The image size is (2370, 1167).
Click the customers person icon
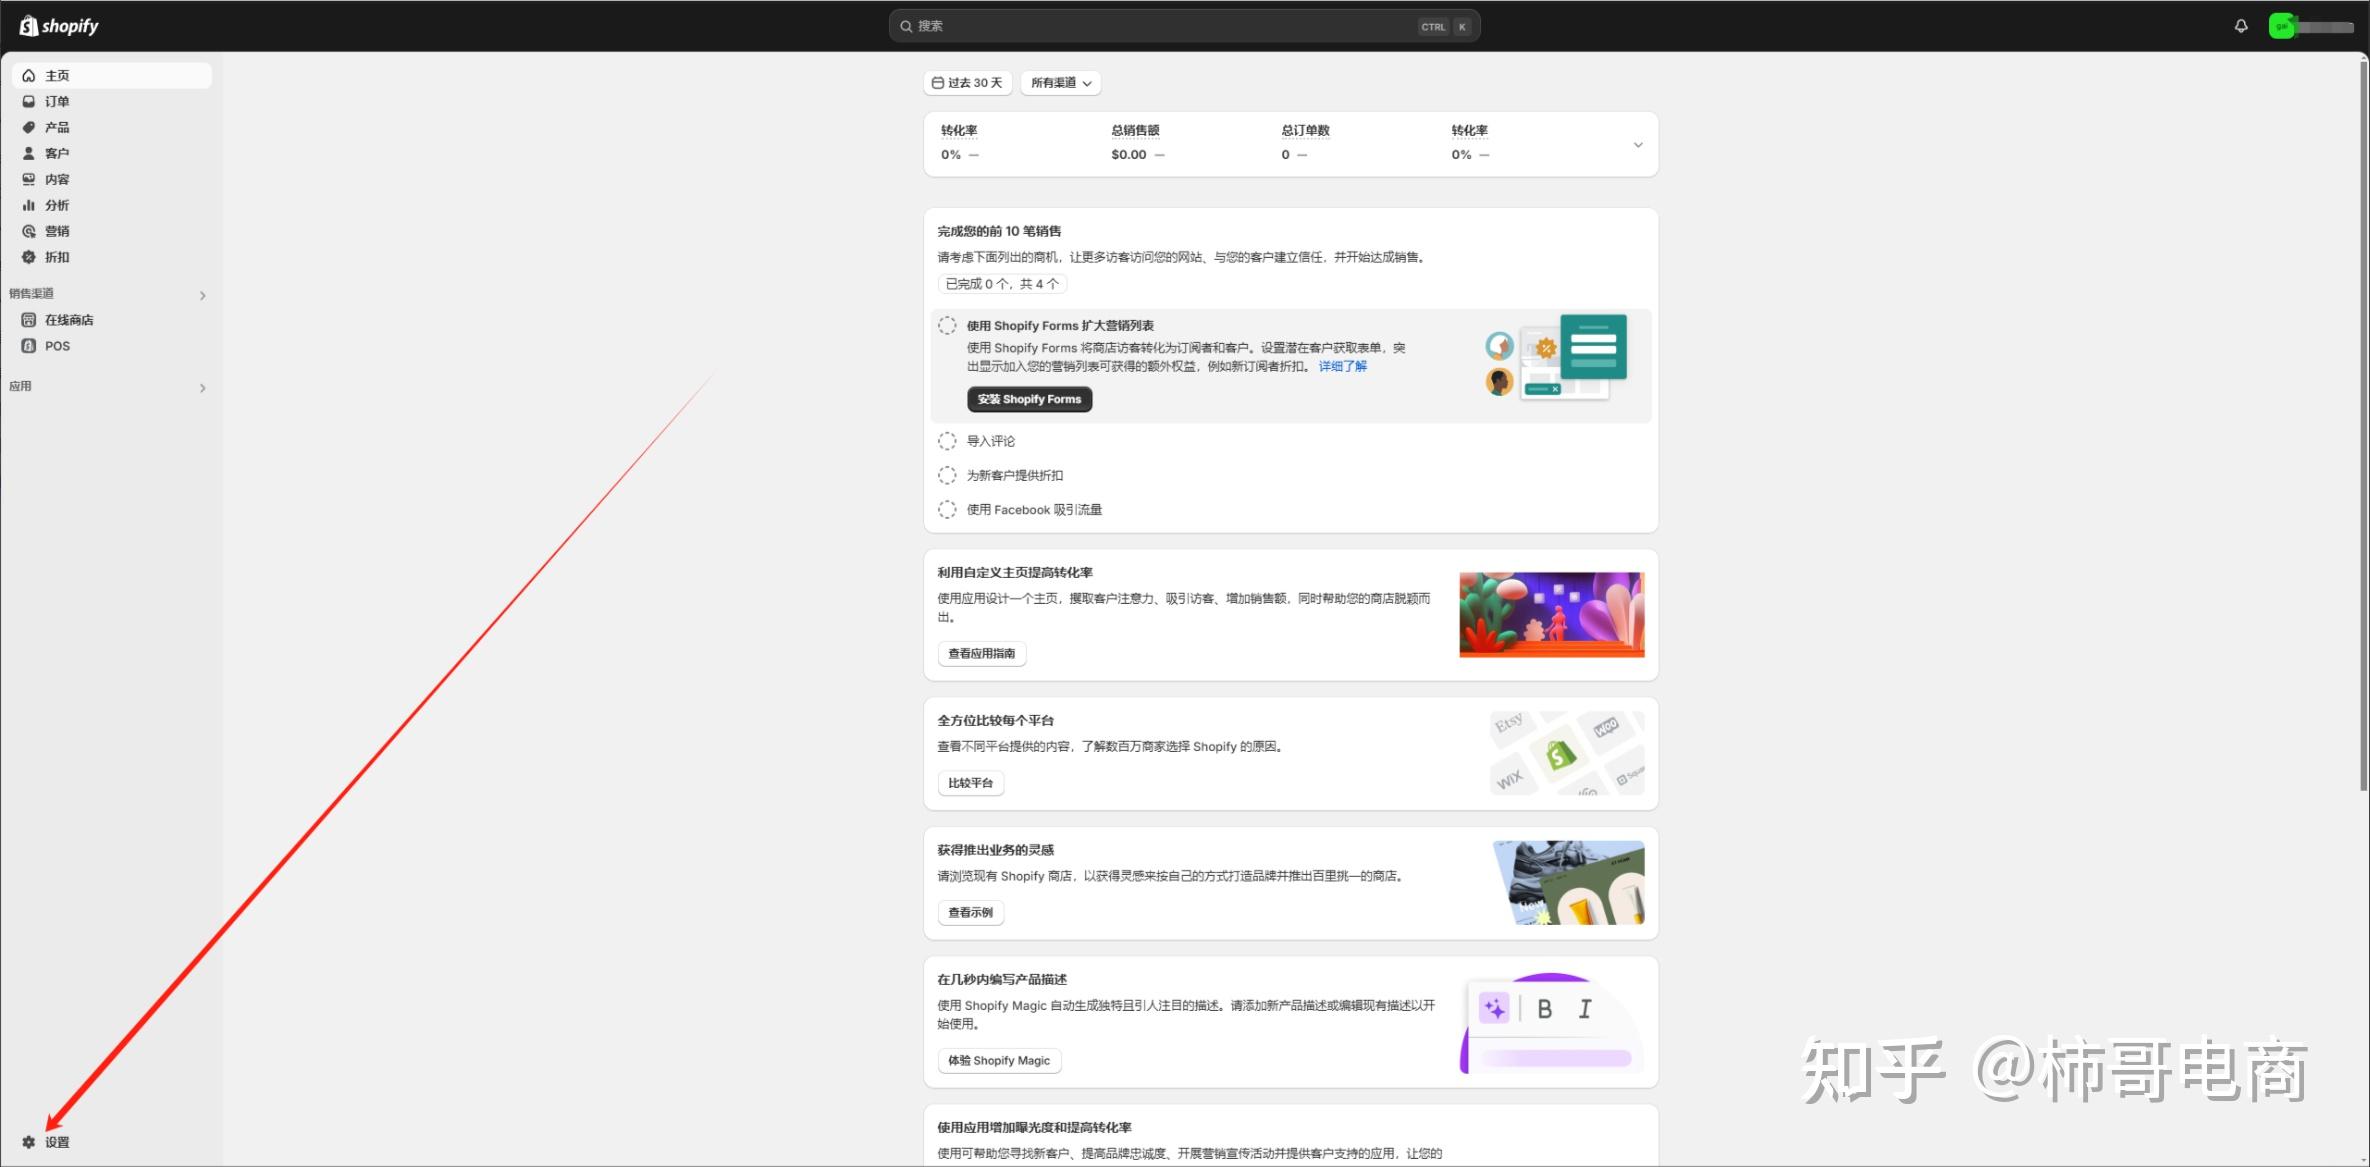pos(29,154)
